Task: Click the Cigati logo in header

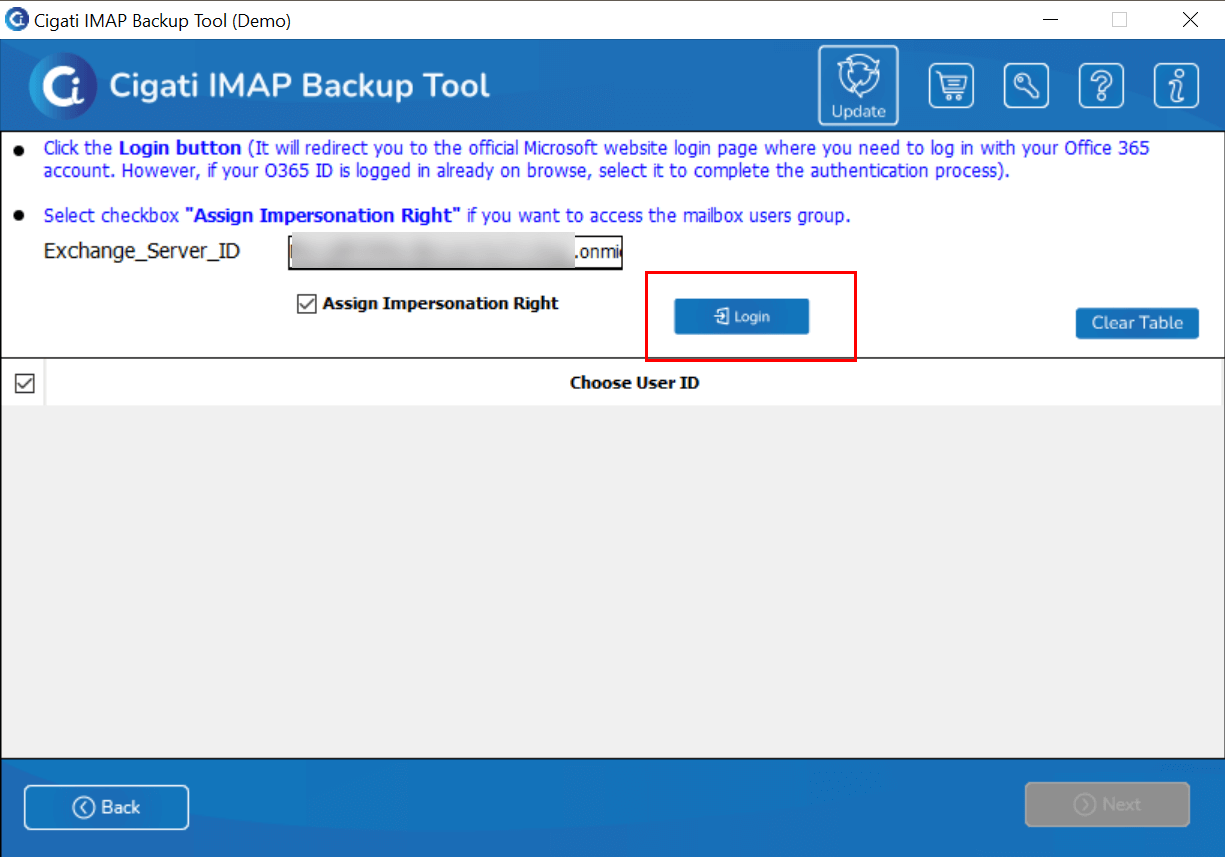Action: pyautogui.click(x=62, y=86)
